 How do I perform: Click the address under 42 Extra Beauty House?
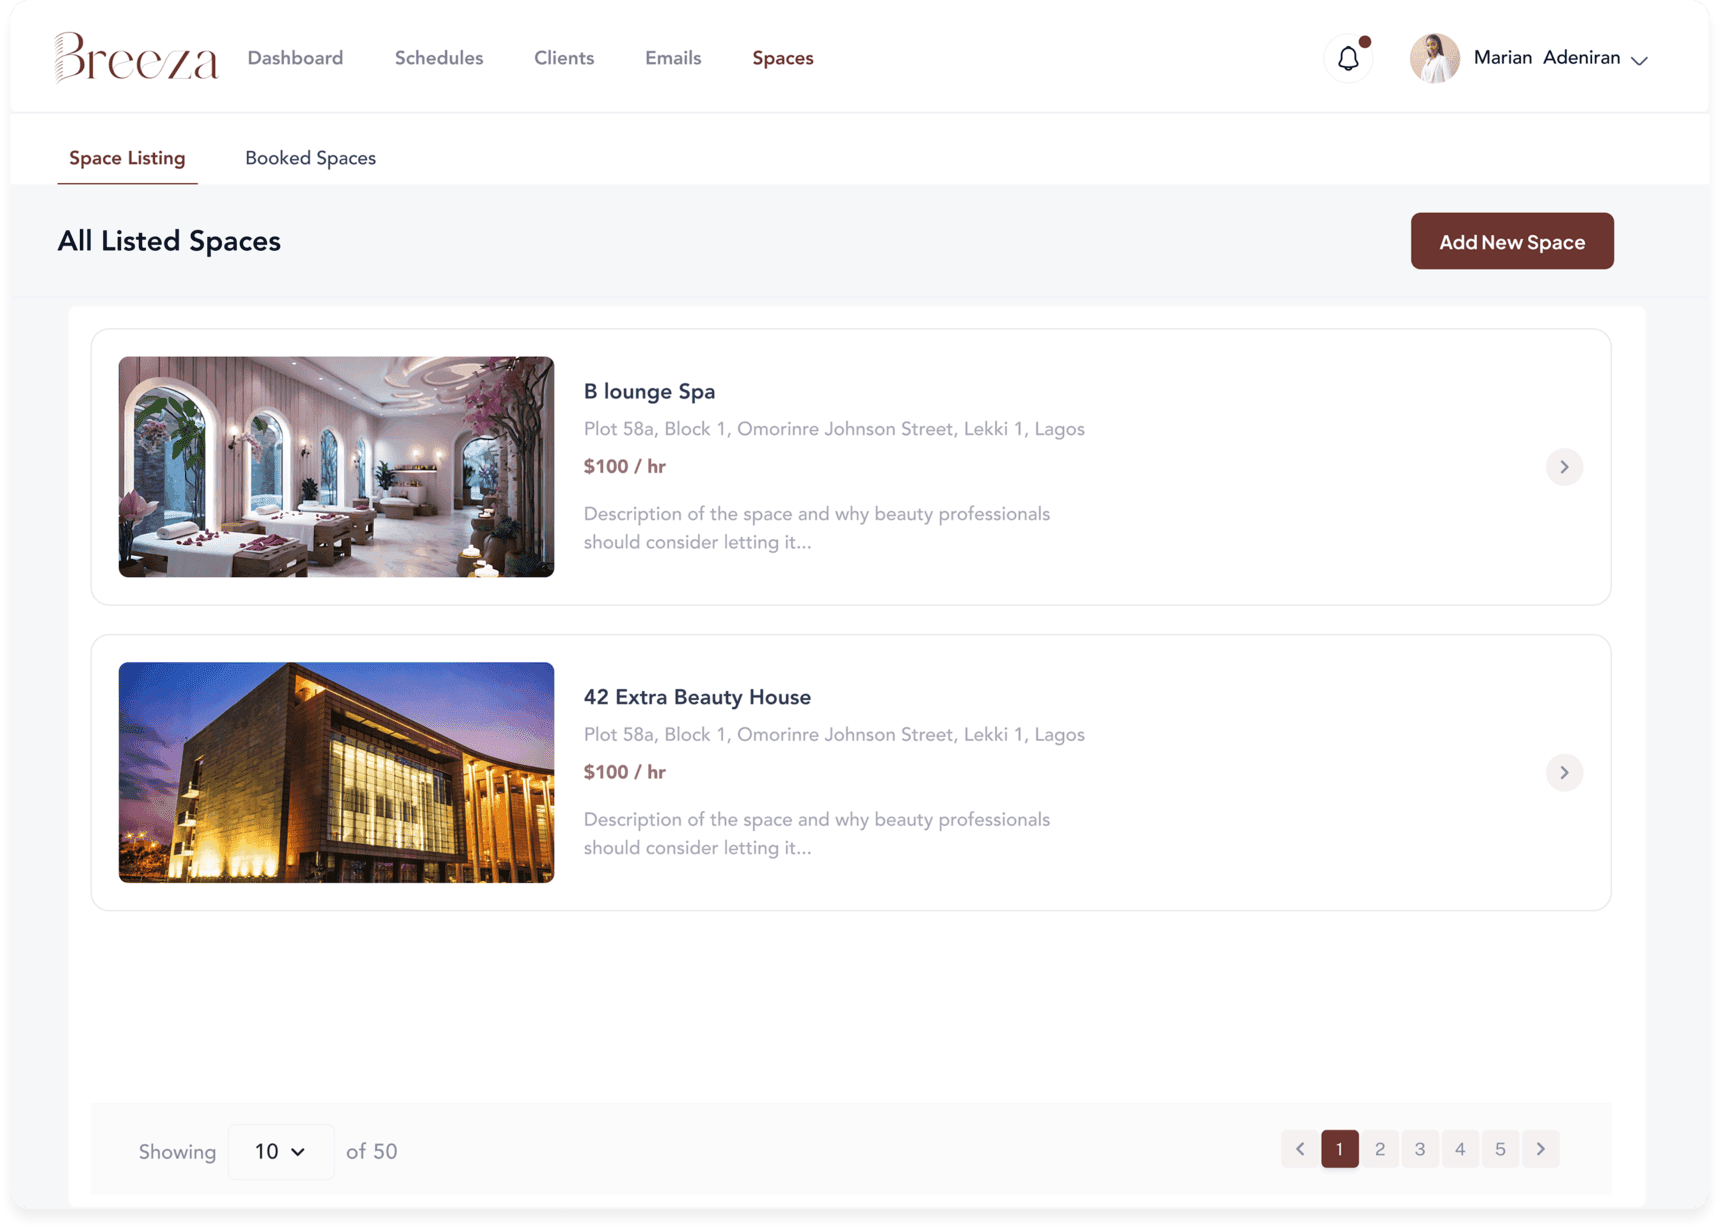(x=834, y=735)
